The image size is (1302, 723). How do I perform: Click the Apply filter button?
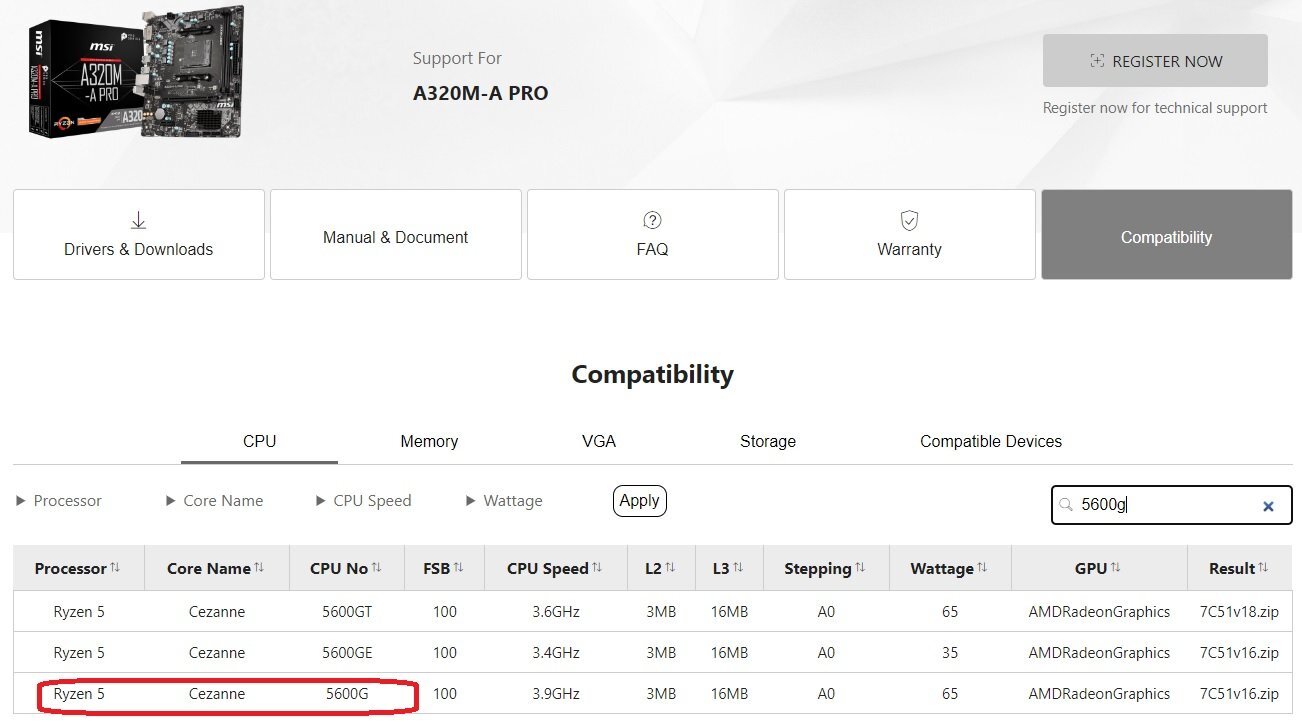tap(640, 501)
